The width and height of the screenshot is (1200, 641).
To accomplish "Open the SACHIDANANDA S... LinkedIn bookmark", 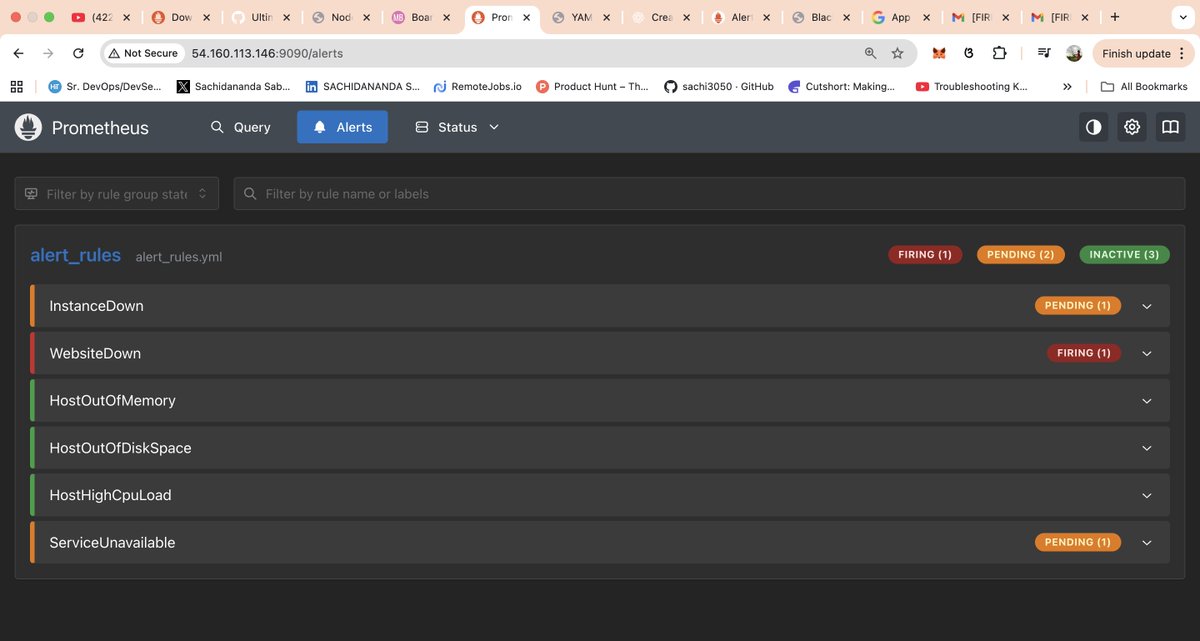I will (x=363, y=87).
